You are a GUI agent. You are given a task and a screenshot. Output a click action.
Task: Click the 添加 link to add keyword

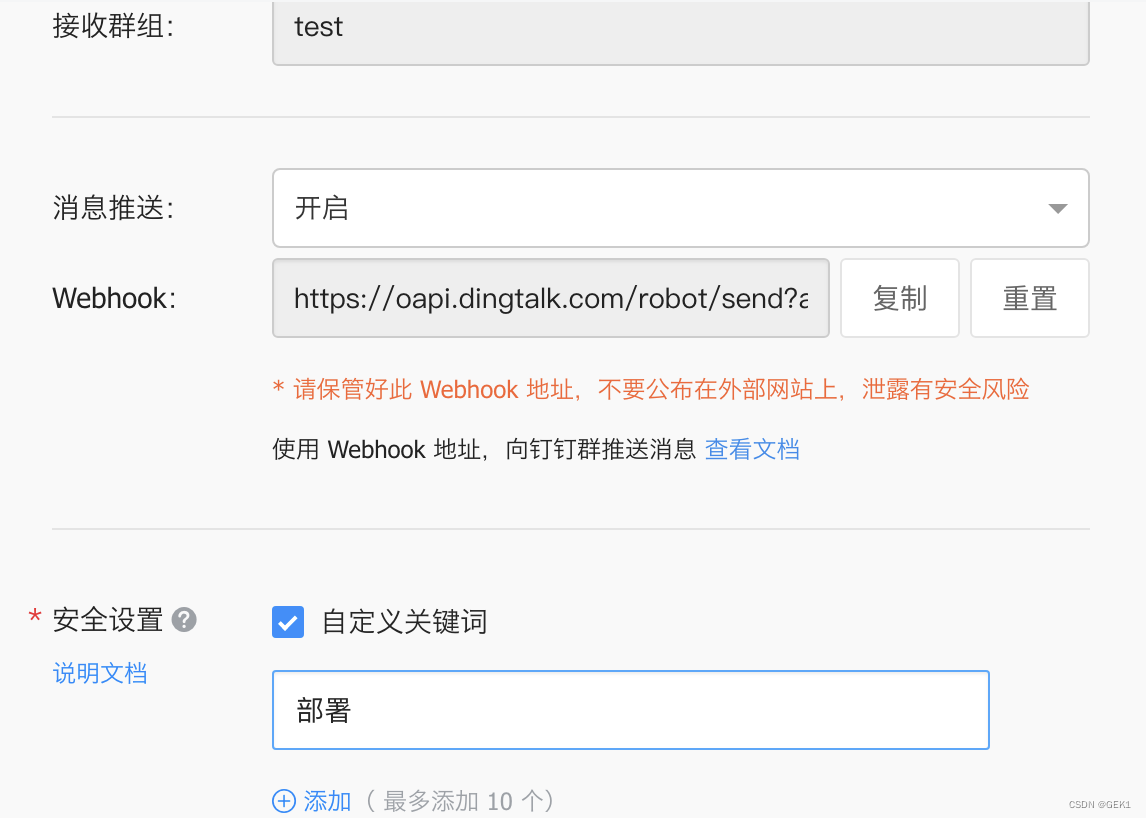(x=327, y=801)
